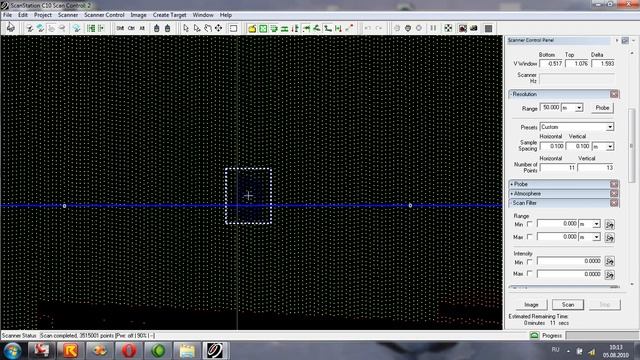This screenshot has width=640, height=360.
Task: Open the File menu
Action: click(7, 15)
